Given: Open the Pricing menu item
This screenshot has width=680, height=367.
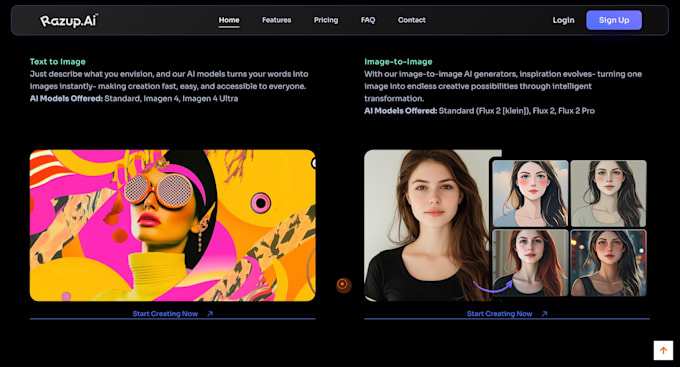Looking at the screenshot, I should pyautogui.click(x=326, y=20).
